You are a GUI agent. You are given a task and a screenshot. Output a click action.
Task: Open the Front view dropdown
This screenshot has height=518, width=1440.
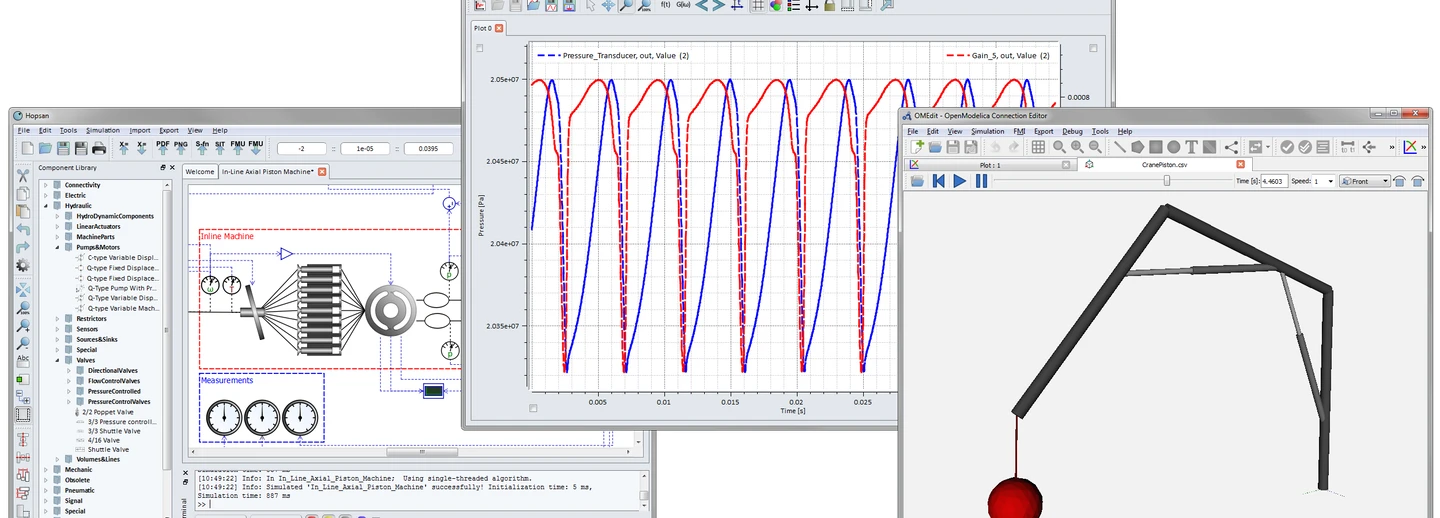[1365, 181]
